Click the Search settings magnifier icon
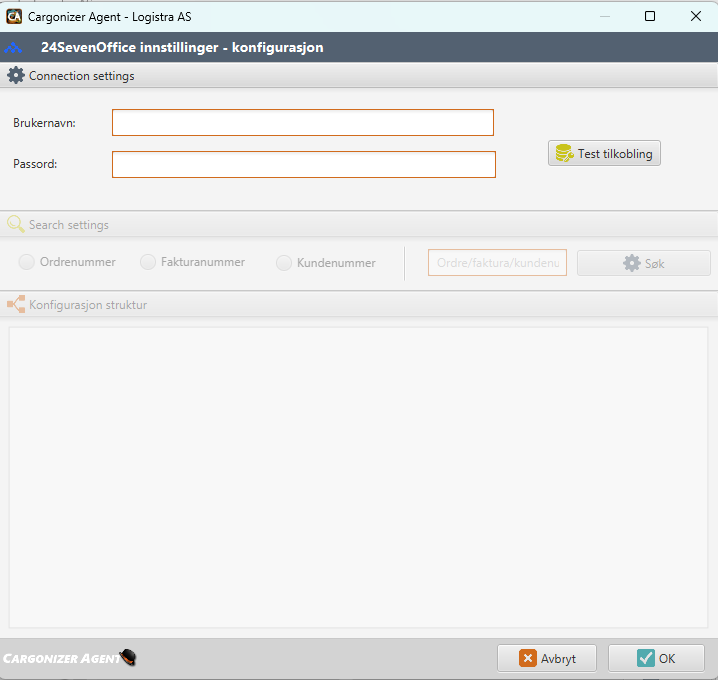 pos(16,224)
